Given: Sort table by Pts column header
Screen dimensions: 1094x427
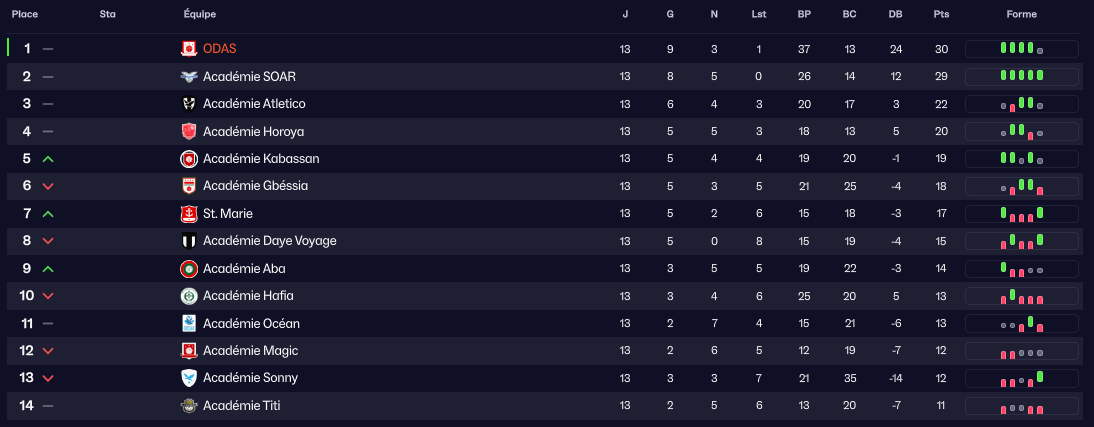Looking at the screenshot, I should pyautogui.click(x=941, y=15).
